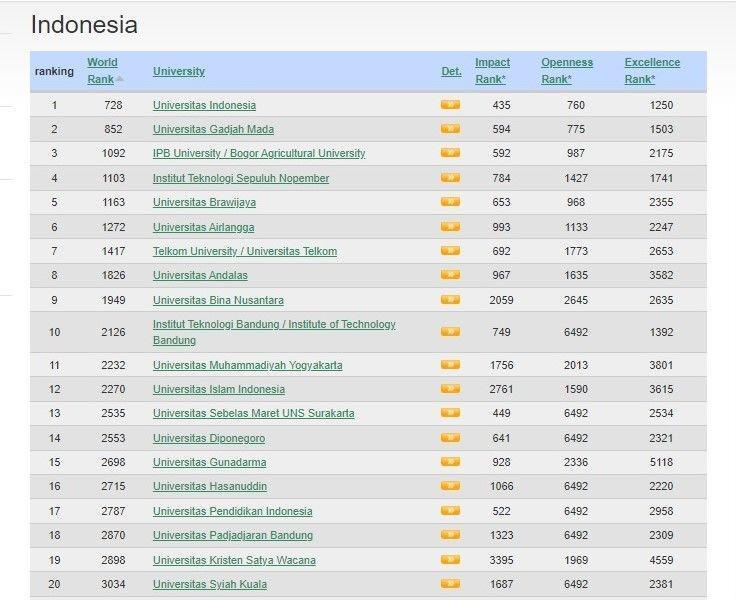Click details icon for Universitas Pendidikan Indonesia
Screen dimensions: 736x600
click(450, 511)
